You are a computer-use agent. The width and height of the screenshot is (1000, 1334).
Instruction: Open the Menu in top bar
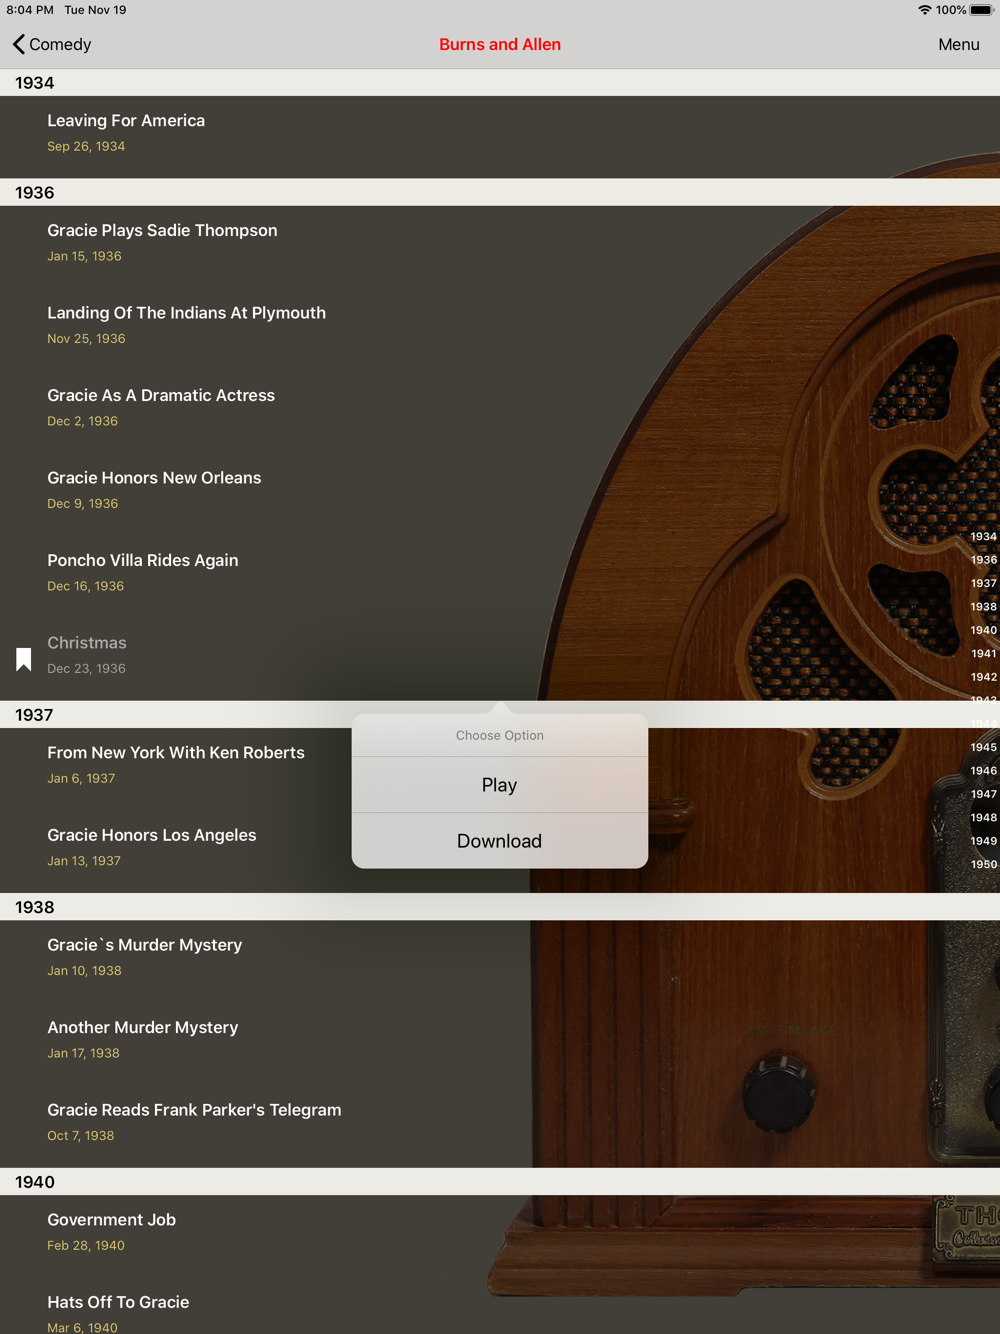(x=958, y=44)
